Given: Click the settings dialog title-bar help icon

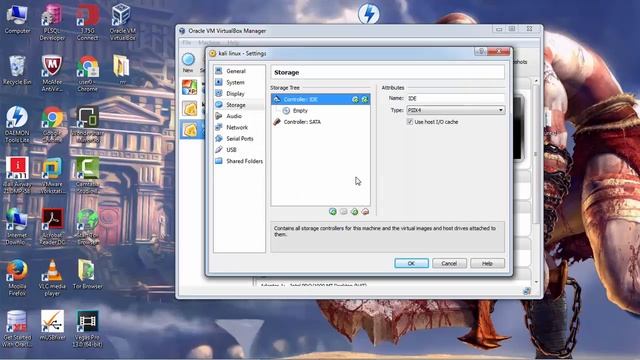Looking at the screenshot, I should coord(481,51).
